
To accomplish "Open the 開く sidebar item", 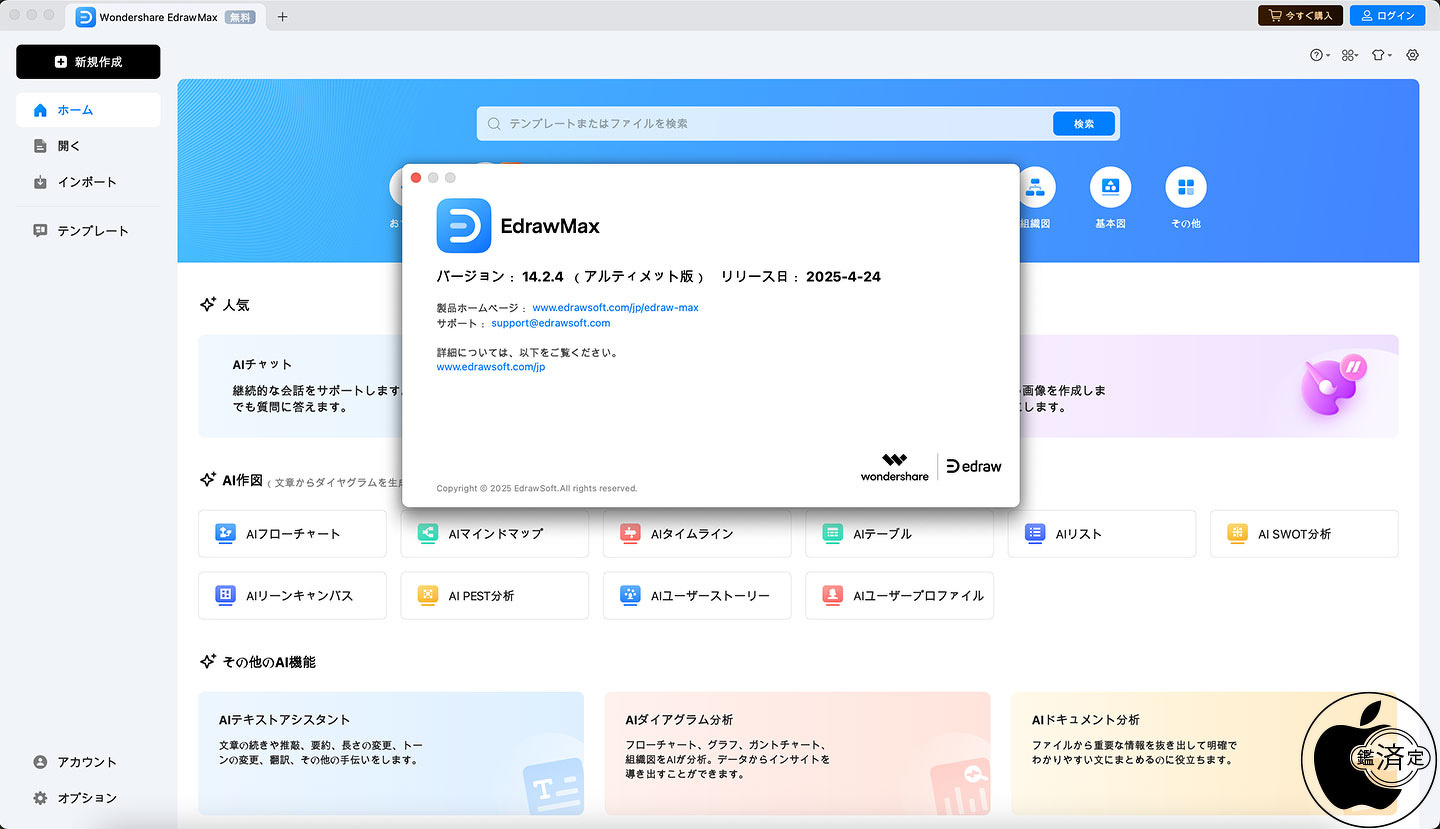I will point(88,146).
